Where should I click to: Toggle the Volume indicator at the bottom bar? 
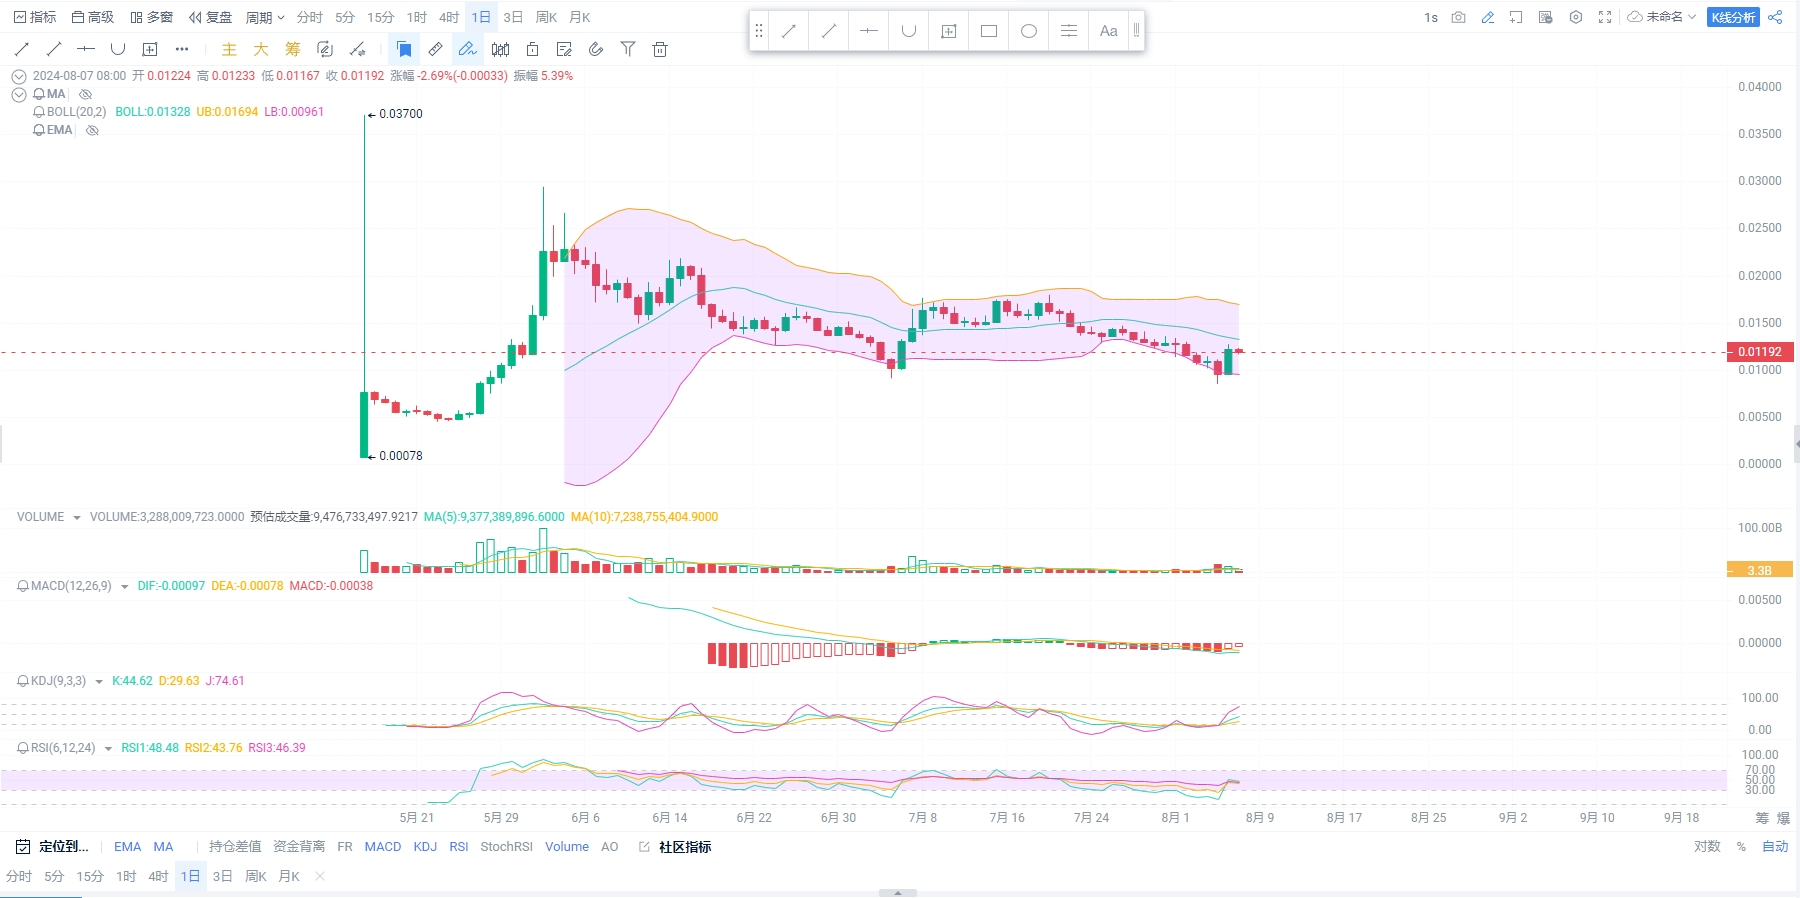click(567, 847)
